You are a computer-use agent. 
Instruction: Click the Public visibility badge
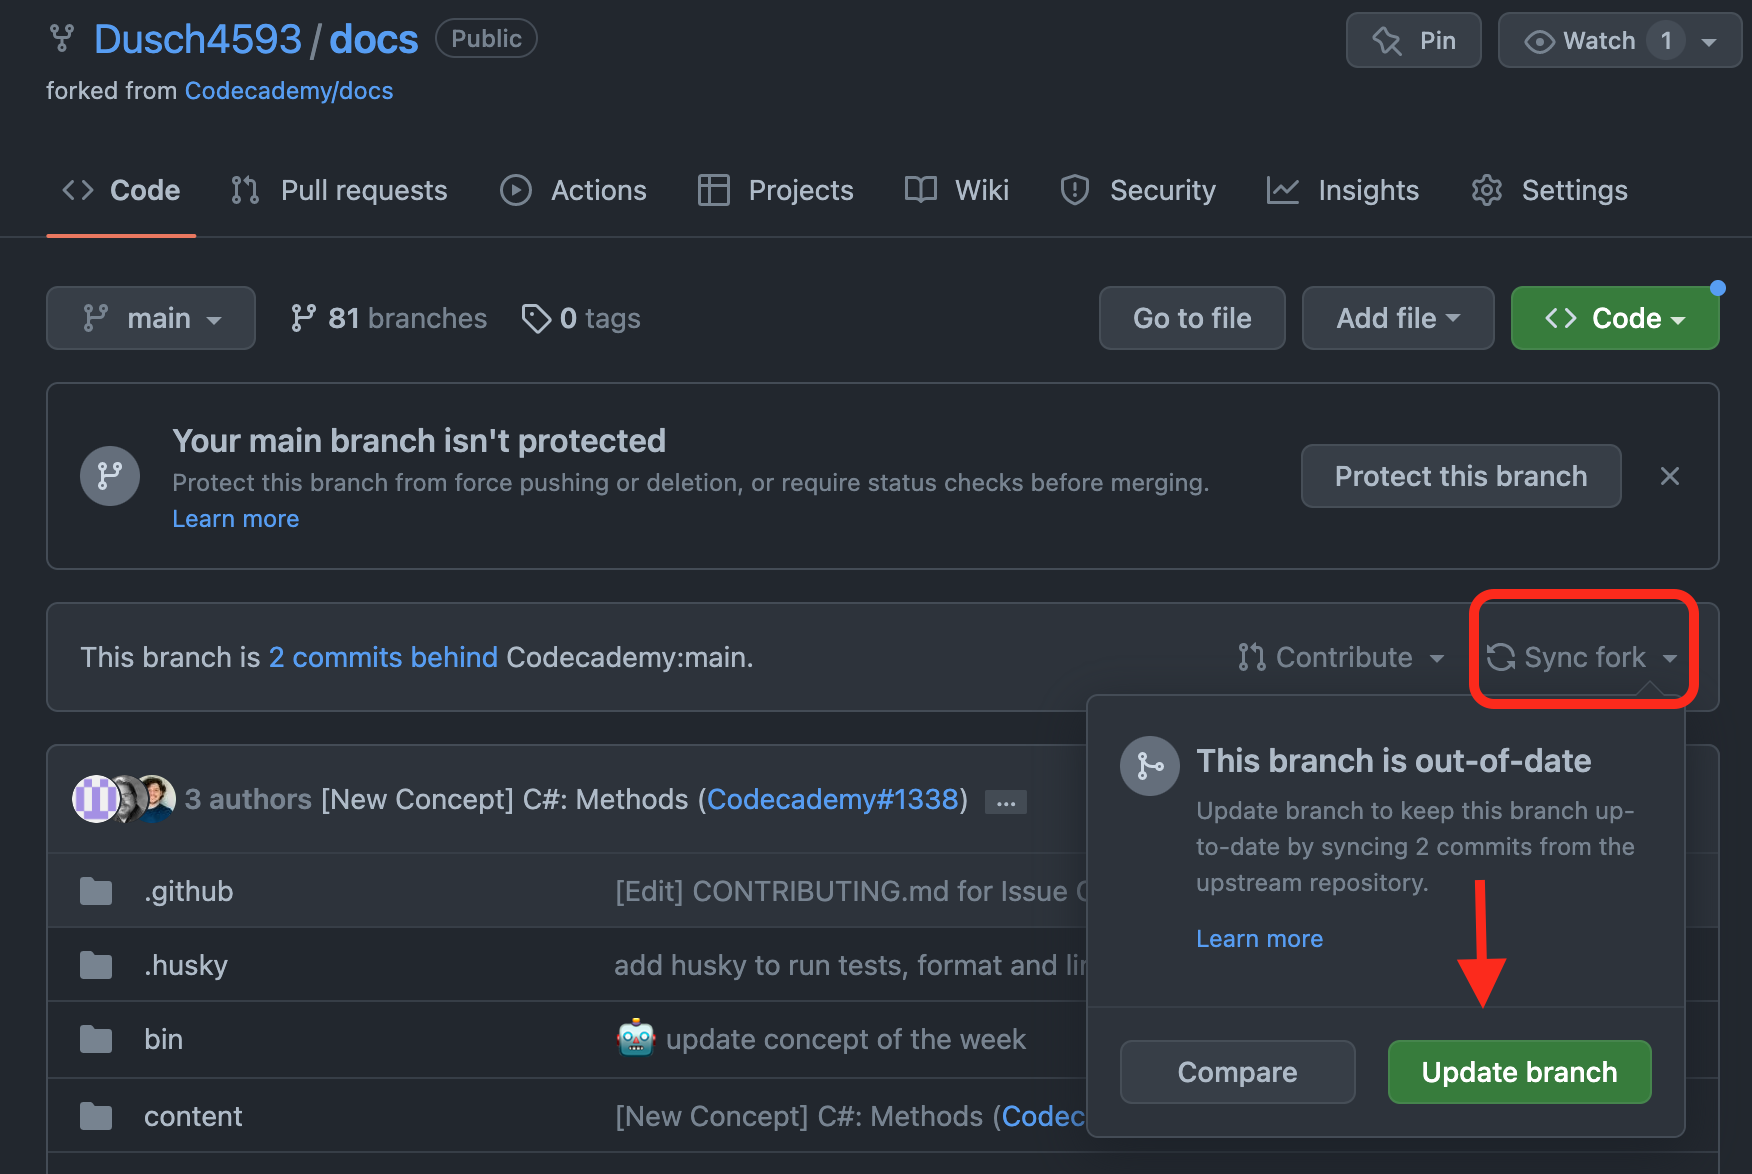(486, 39)
